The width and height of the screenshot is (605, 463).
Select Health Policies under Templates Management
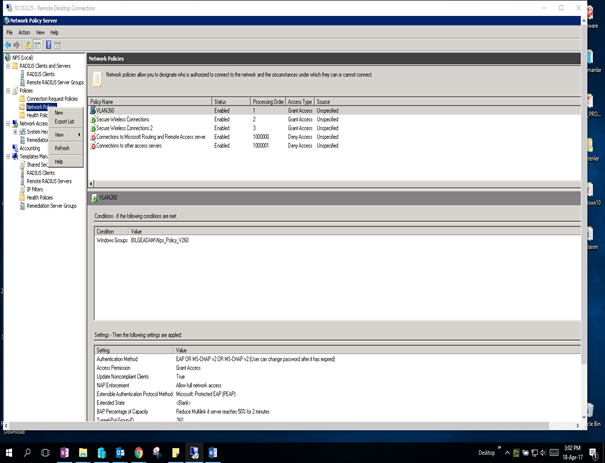pos(40,198)
